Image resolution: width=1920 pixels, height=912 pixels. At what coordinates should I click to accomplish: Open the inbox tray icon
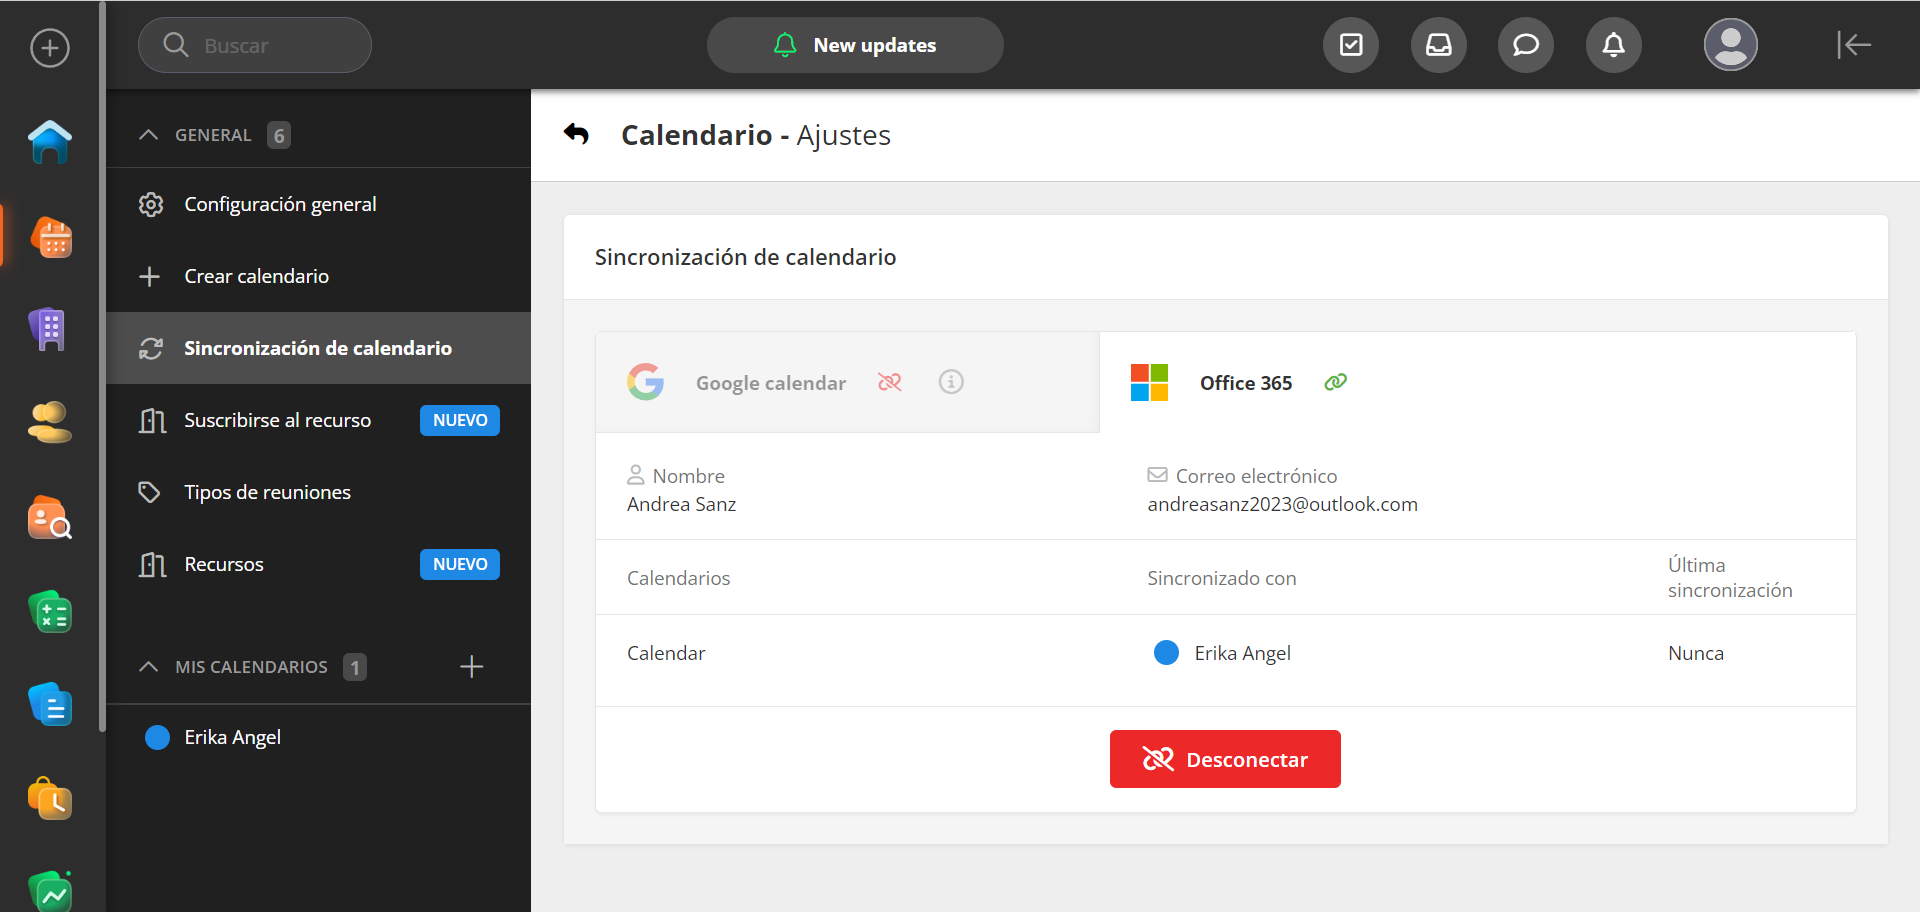click(1438, 45)
